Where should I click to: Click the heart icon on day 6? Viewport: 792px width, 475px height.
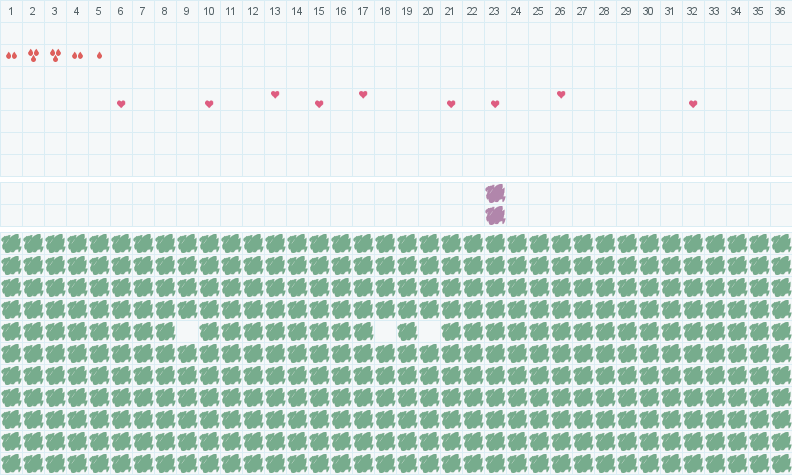pyautogui.click(x=121, y=104)
